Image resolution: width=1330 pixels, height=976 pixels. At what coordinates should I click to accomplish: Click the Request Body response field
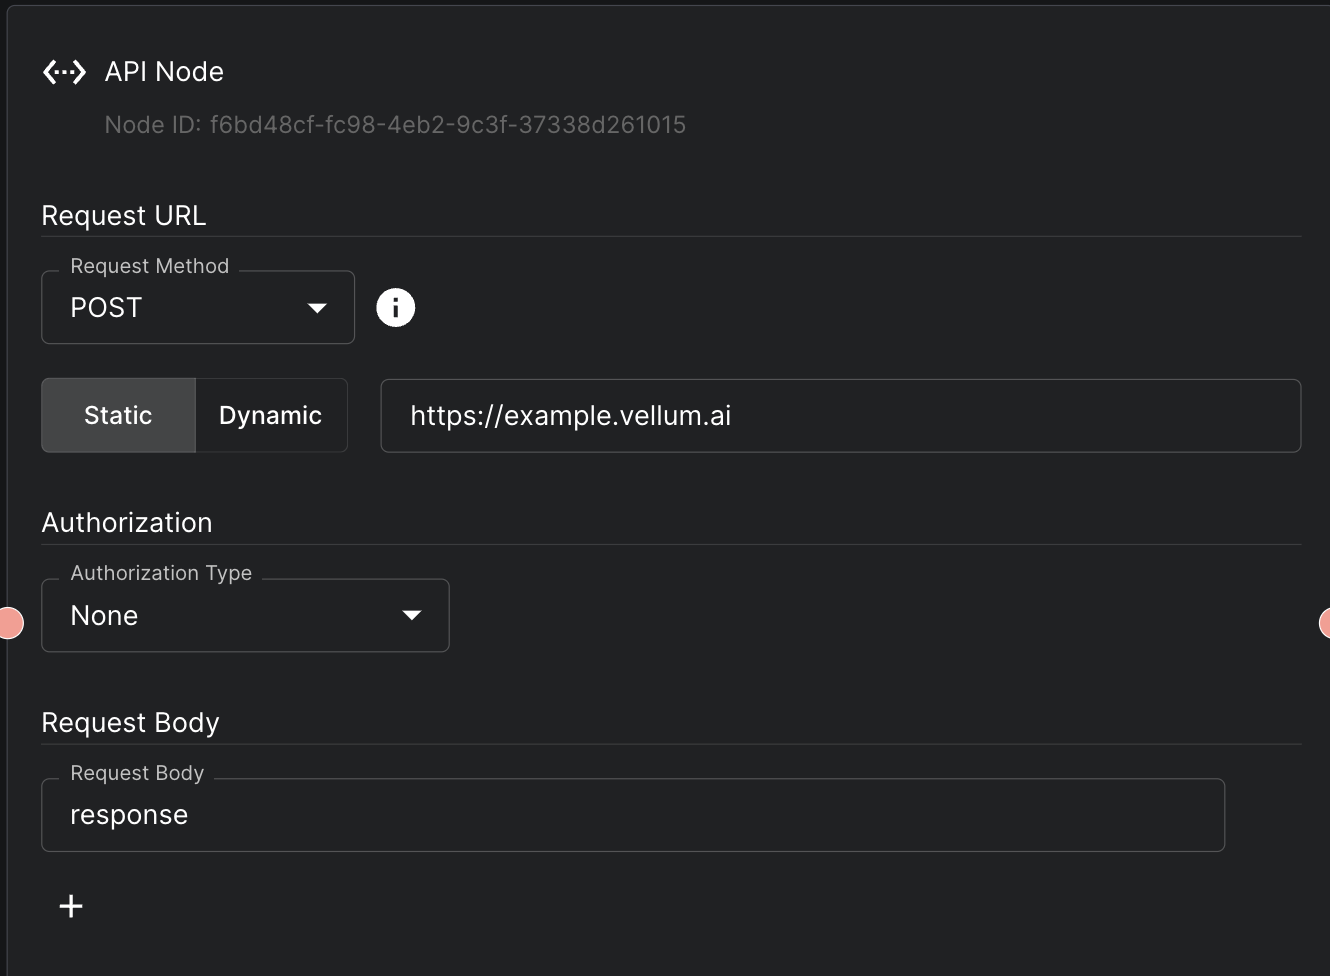click(x=633, y=815)
